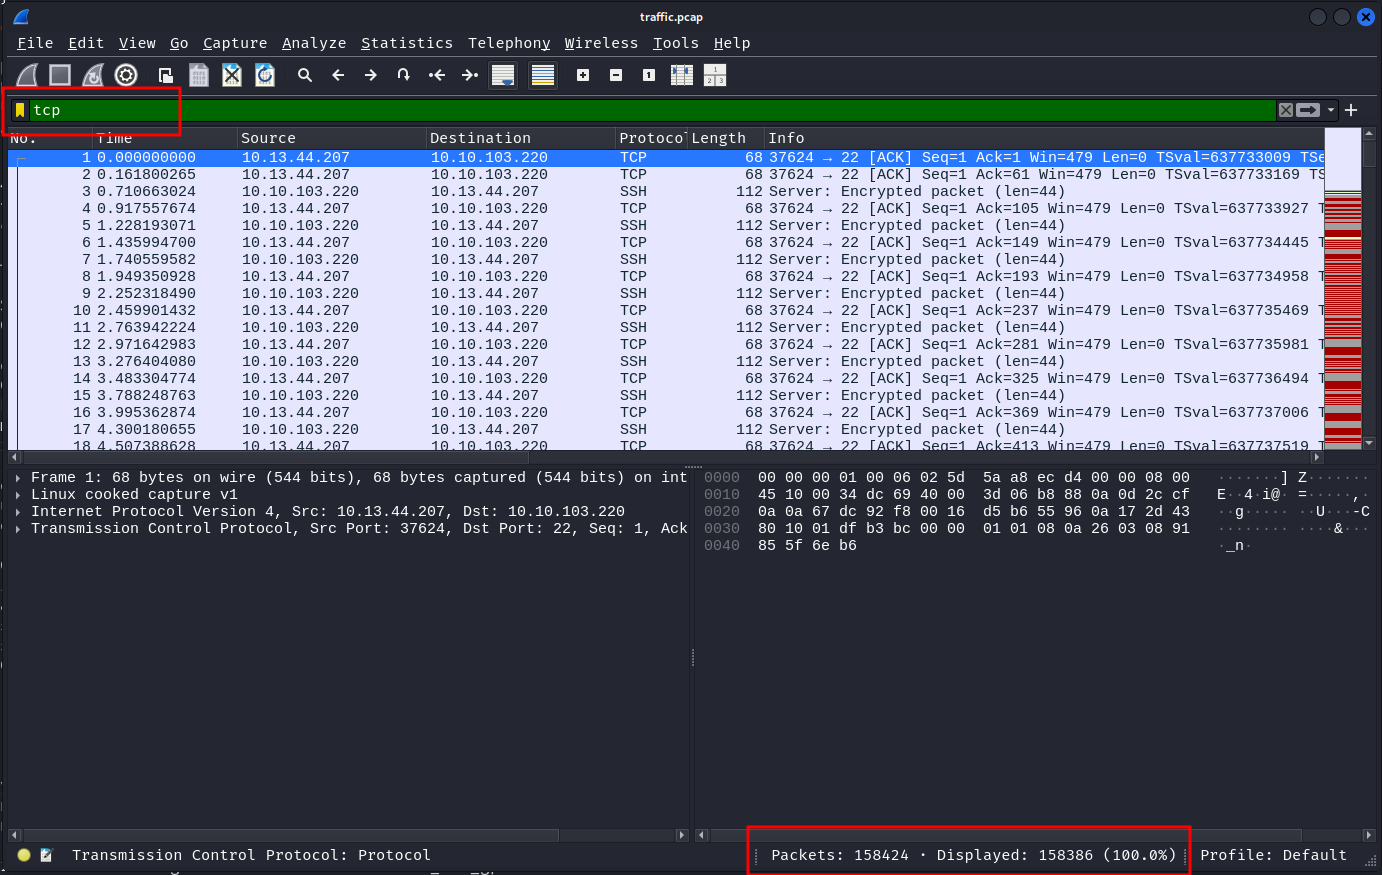Image resolution: width=1382 pixels, height=875 pixels.
Task: Apply display filter with arrow button
Action: 1308,110
